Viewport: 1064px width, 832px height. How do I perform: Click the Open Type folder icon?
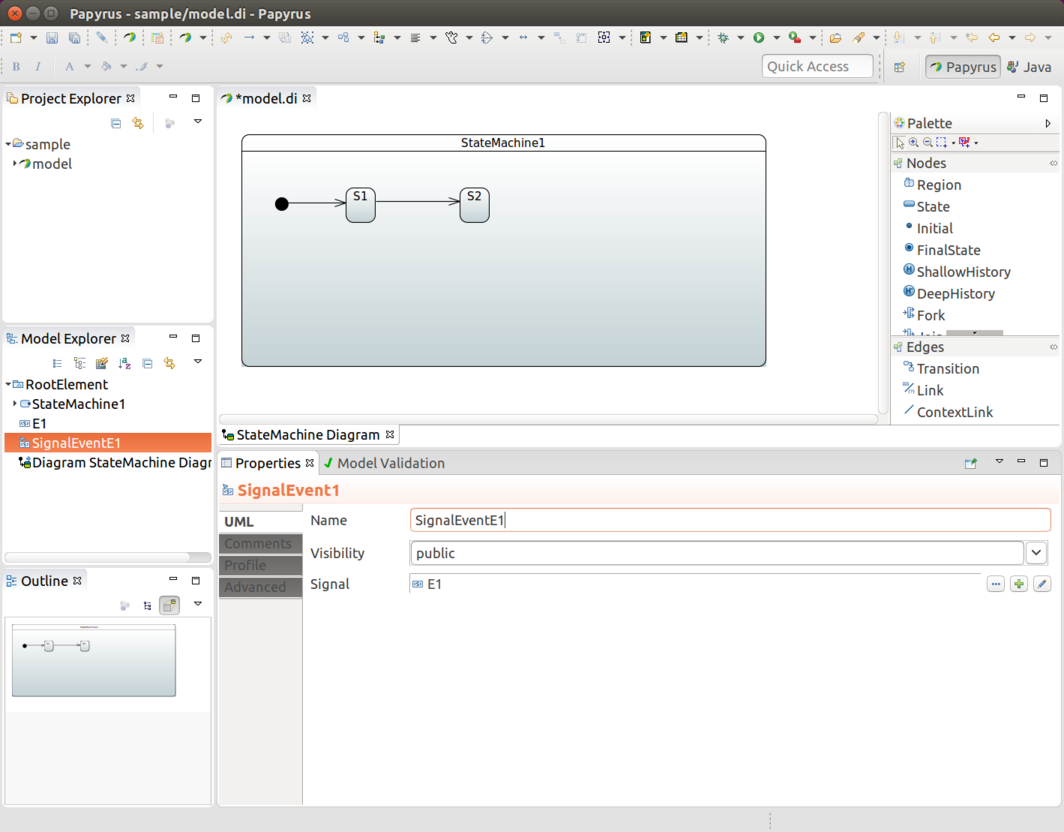click(835, 38)
